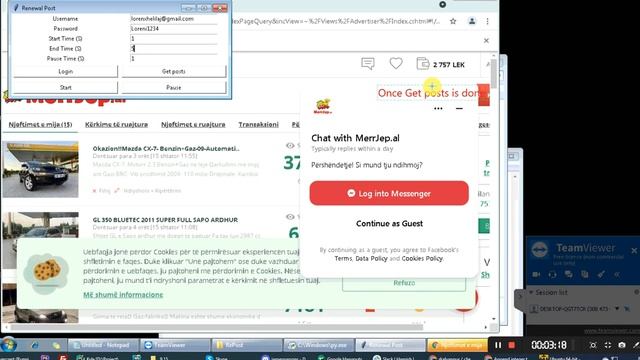640x360 pixels.
Task: Dismiss the browser info bar with X
Action: click(x=486, y=40)
